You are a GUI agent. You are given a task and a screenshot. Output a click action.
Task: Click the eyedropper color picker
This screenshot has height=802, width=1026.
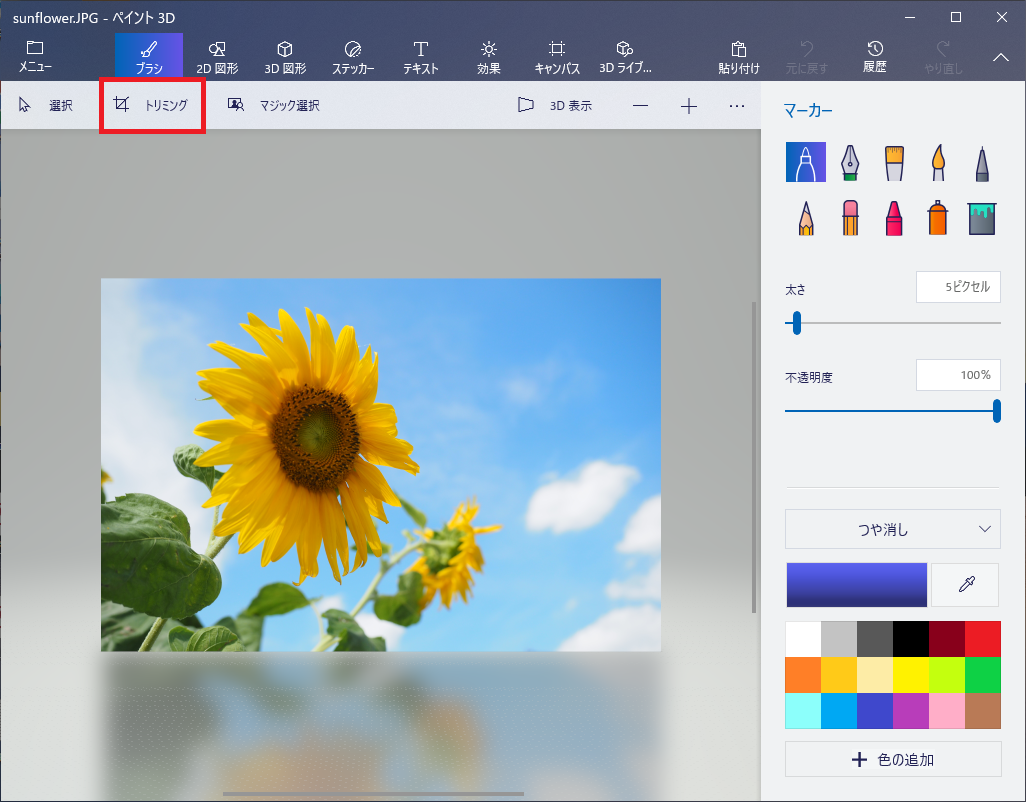(x=965, y=585)
